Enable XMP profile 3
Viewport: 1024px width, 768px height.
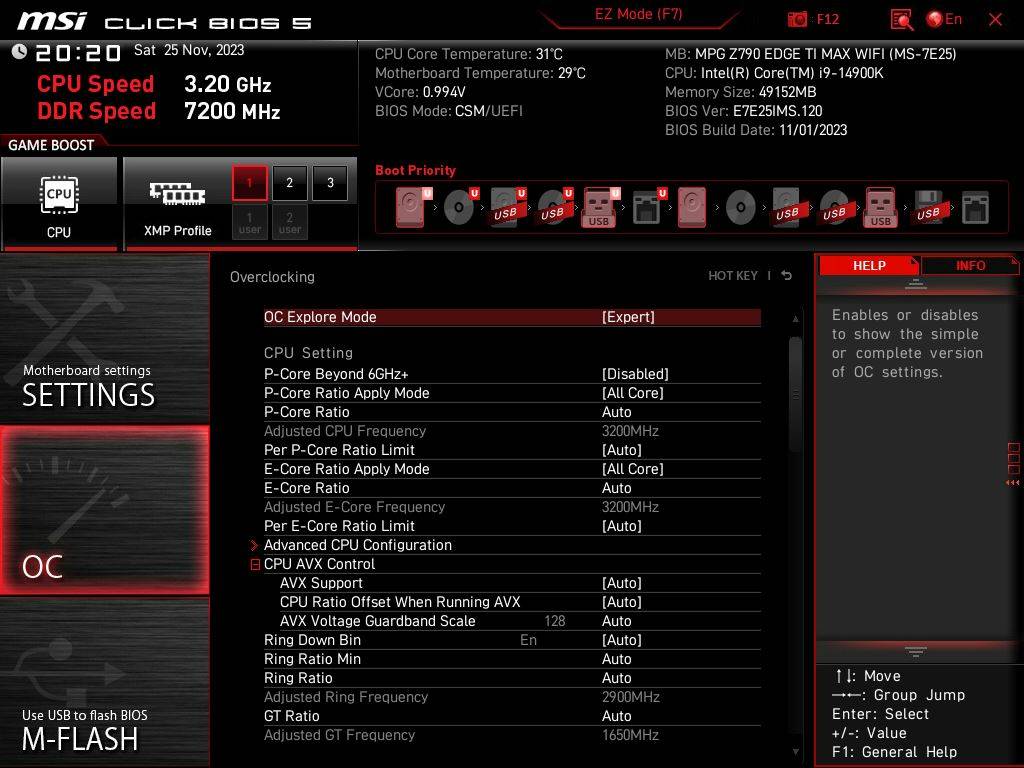point(330,183)
